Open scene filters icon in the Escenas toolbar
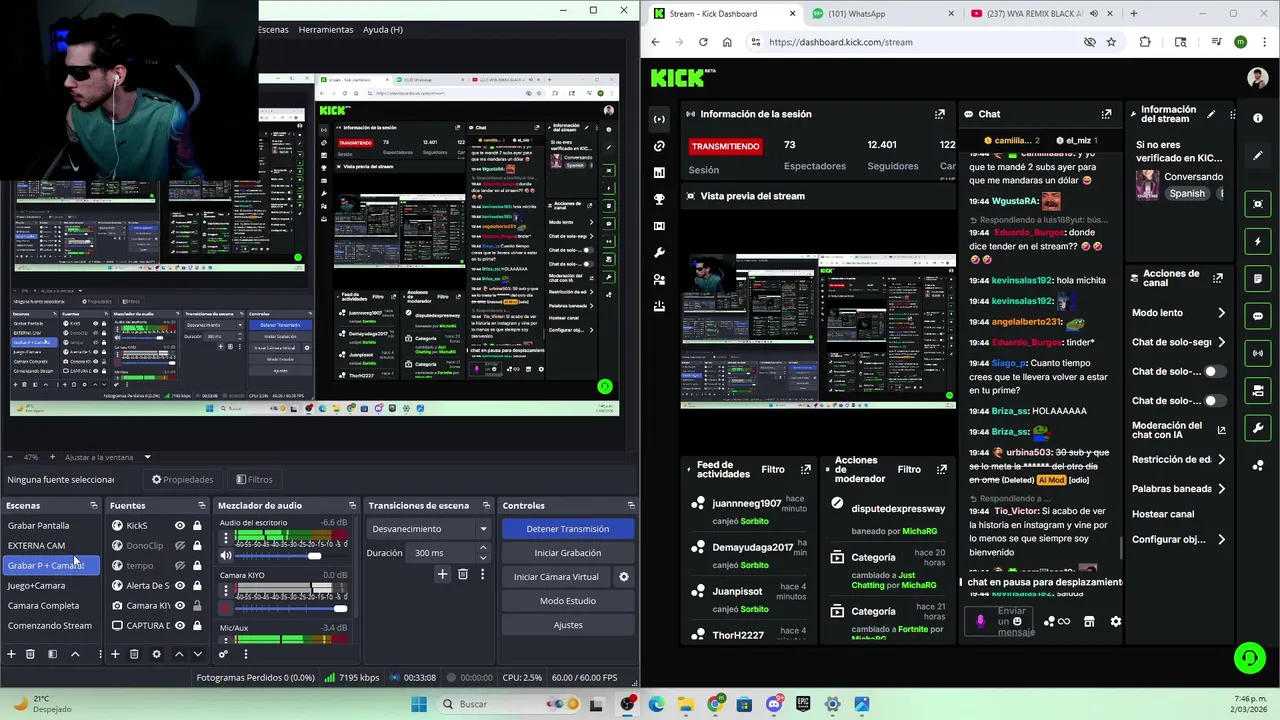Viewport: 1280px width, 720px height. [52, 654]
